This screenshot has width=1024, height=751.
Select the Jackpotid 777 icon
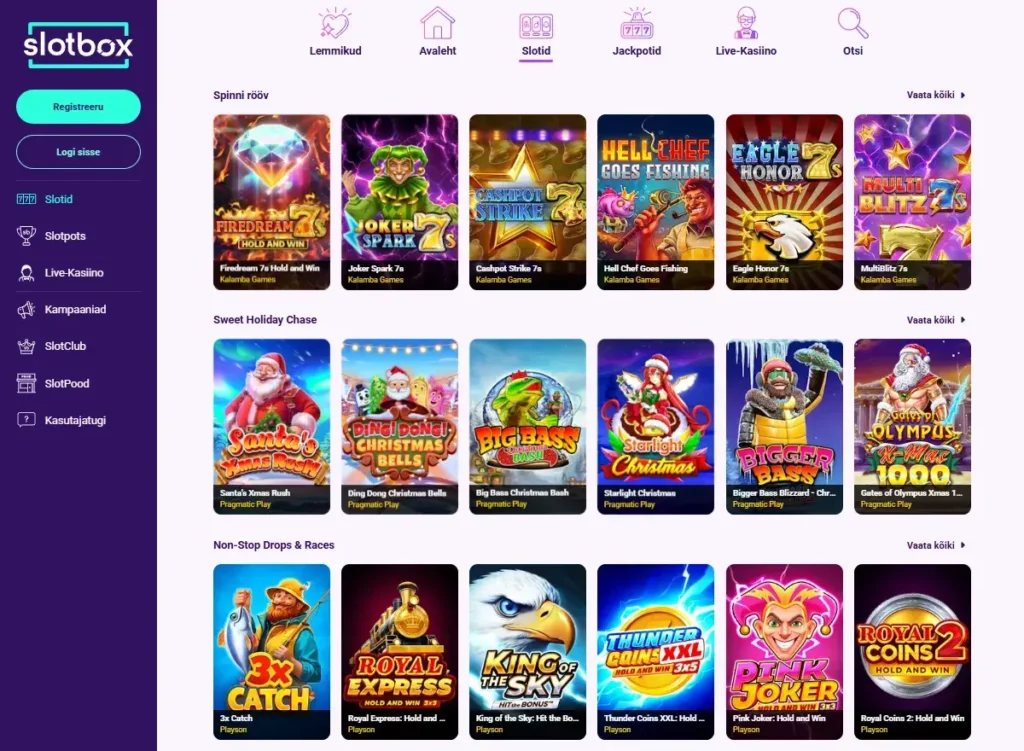pos(637,24)
